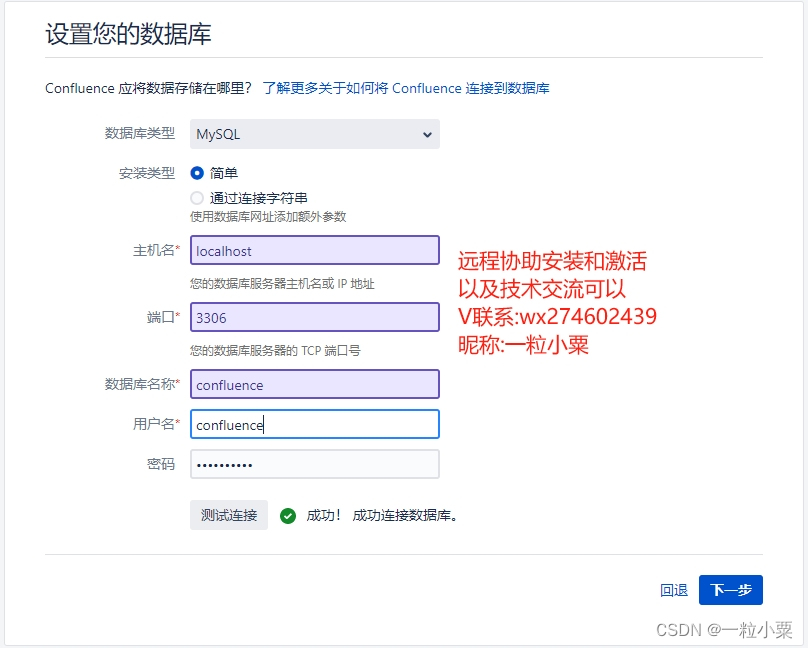808x648 pixels.
Task: Click the 您的数据库服务器的 TCP 端口号 hint
Action: pos(275,351)
